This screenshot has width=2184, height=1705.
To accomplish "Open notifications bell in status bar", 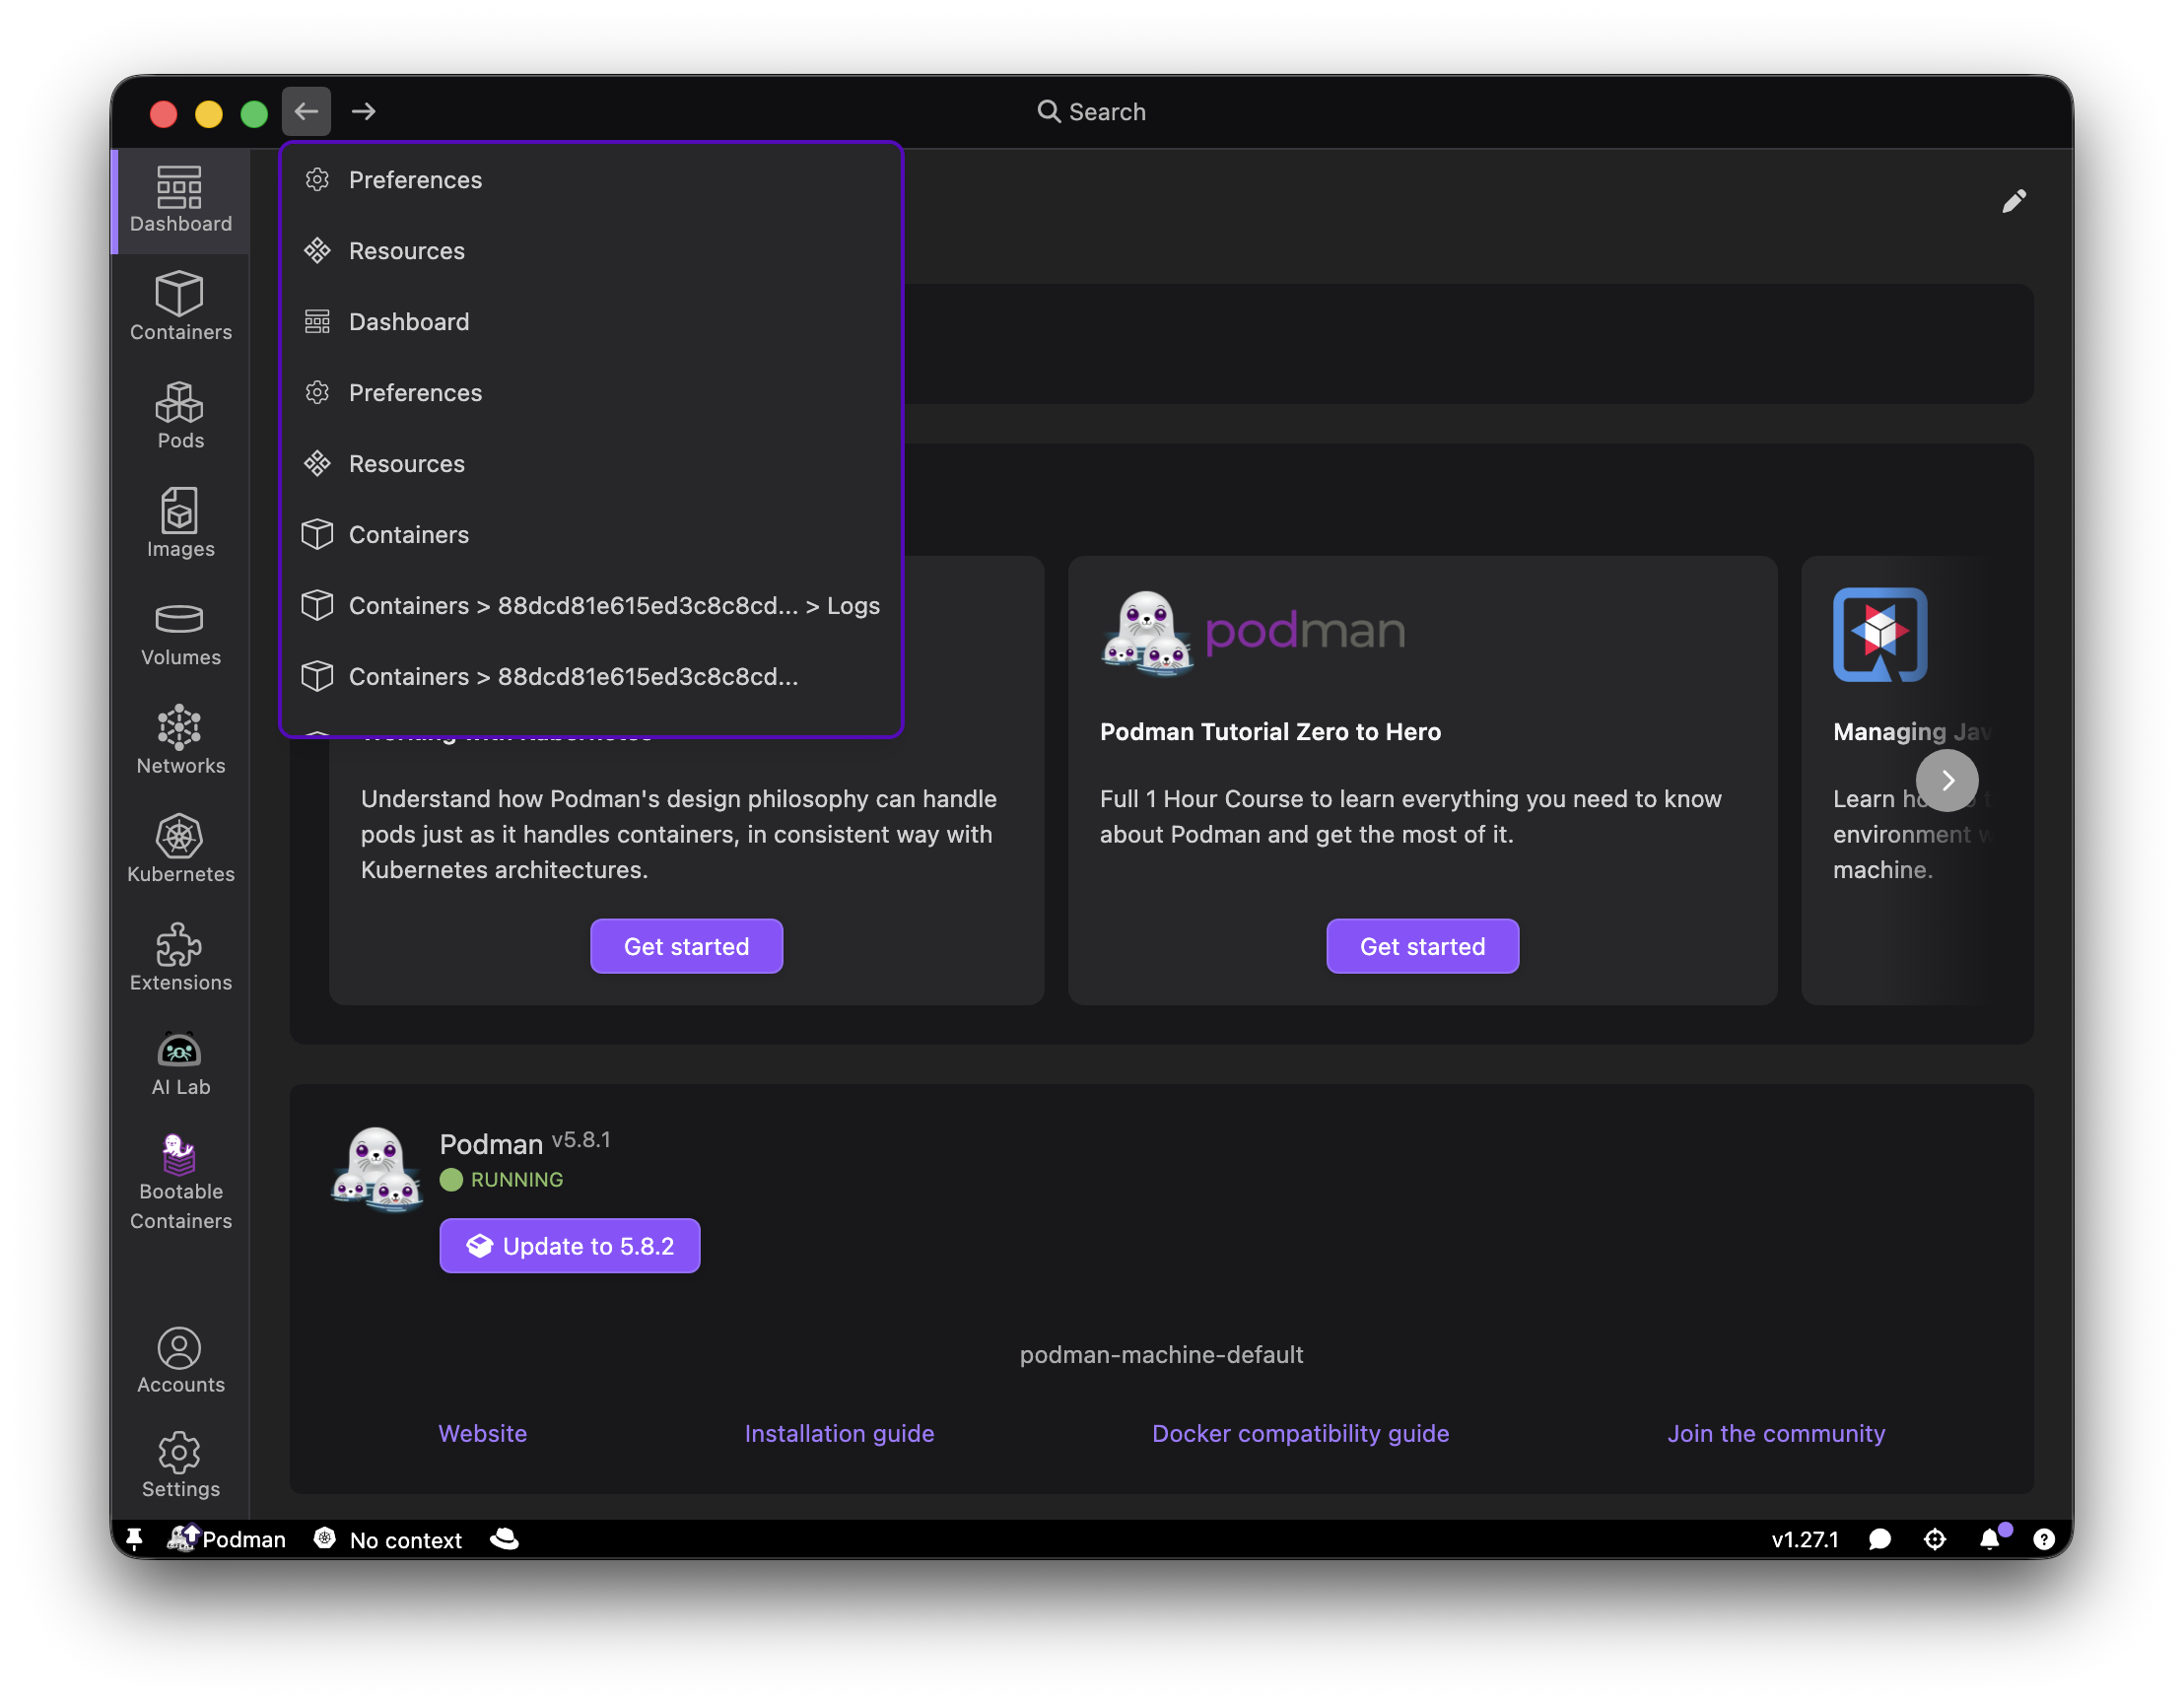I will point(1990,1539).
